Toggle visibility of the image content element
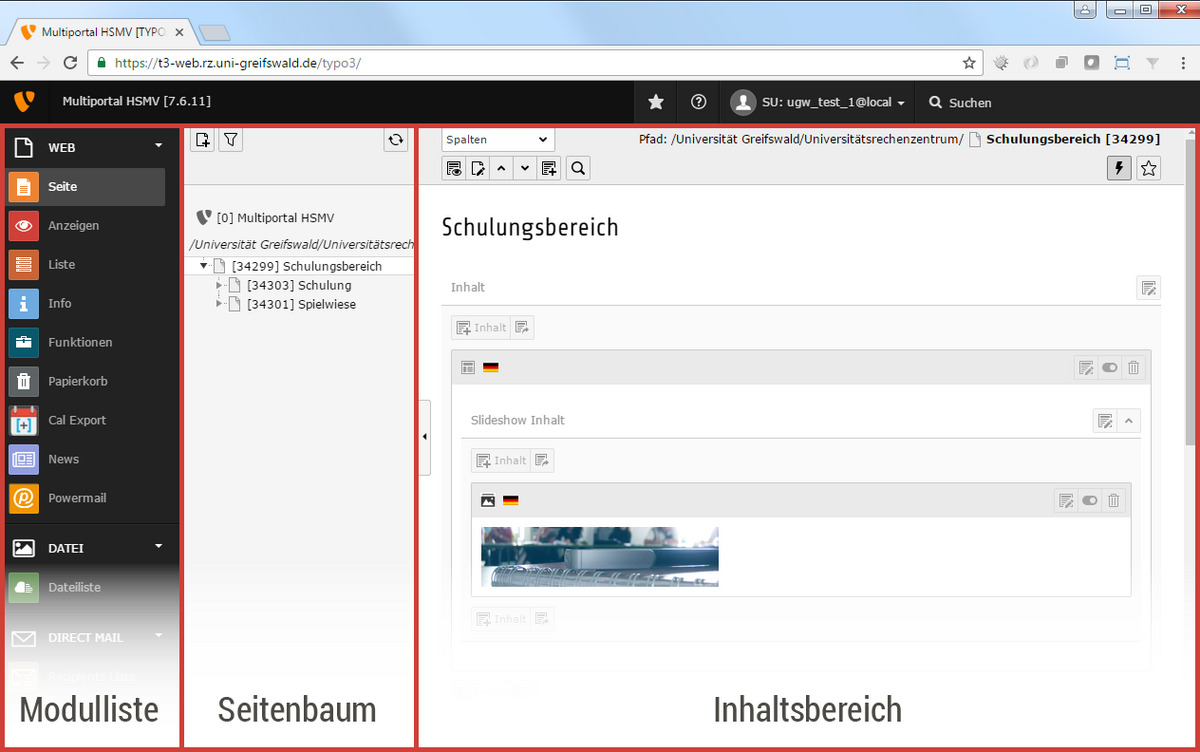The image size is (1200, 752). click(x=1090, y=500)
